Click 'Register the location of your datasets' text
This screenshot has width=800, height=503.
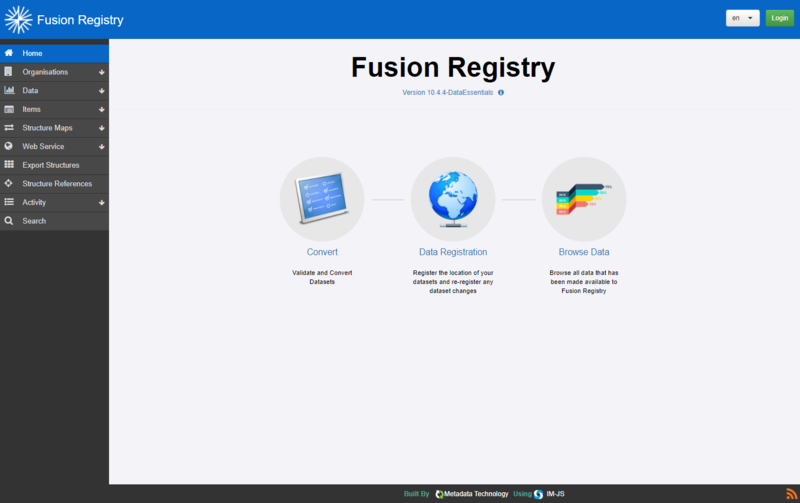click(x=453, y=282)
